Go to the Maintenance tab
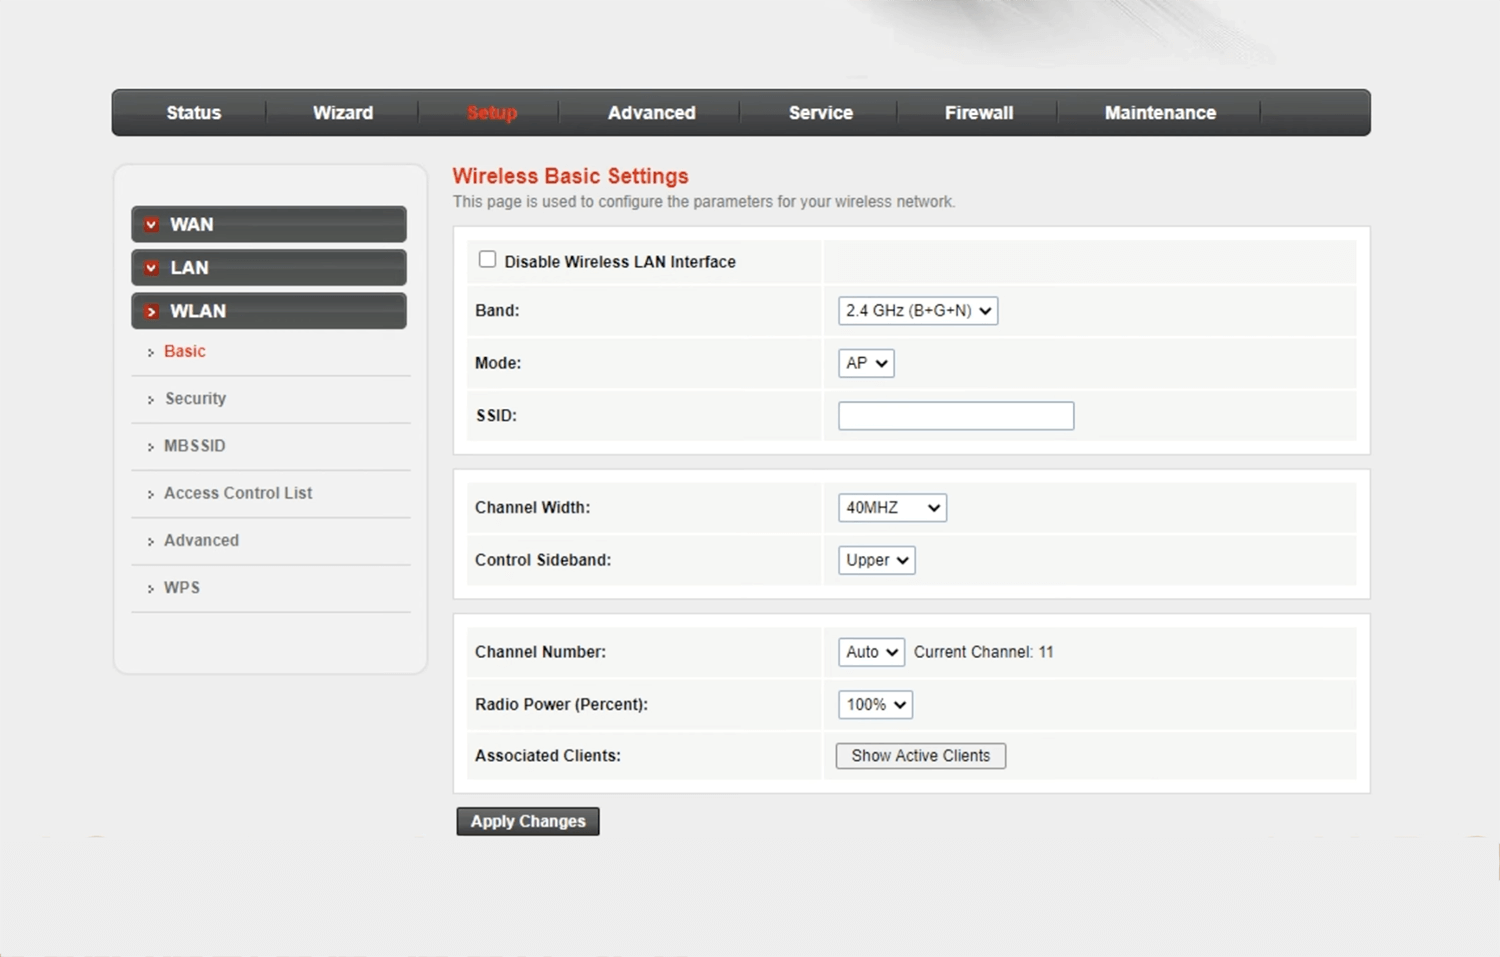The width and height of the screenshot is (1500, 957). 1159,113
